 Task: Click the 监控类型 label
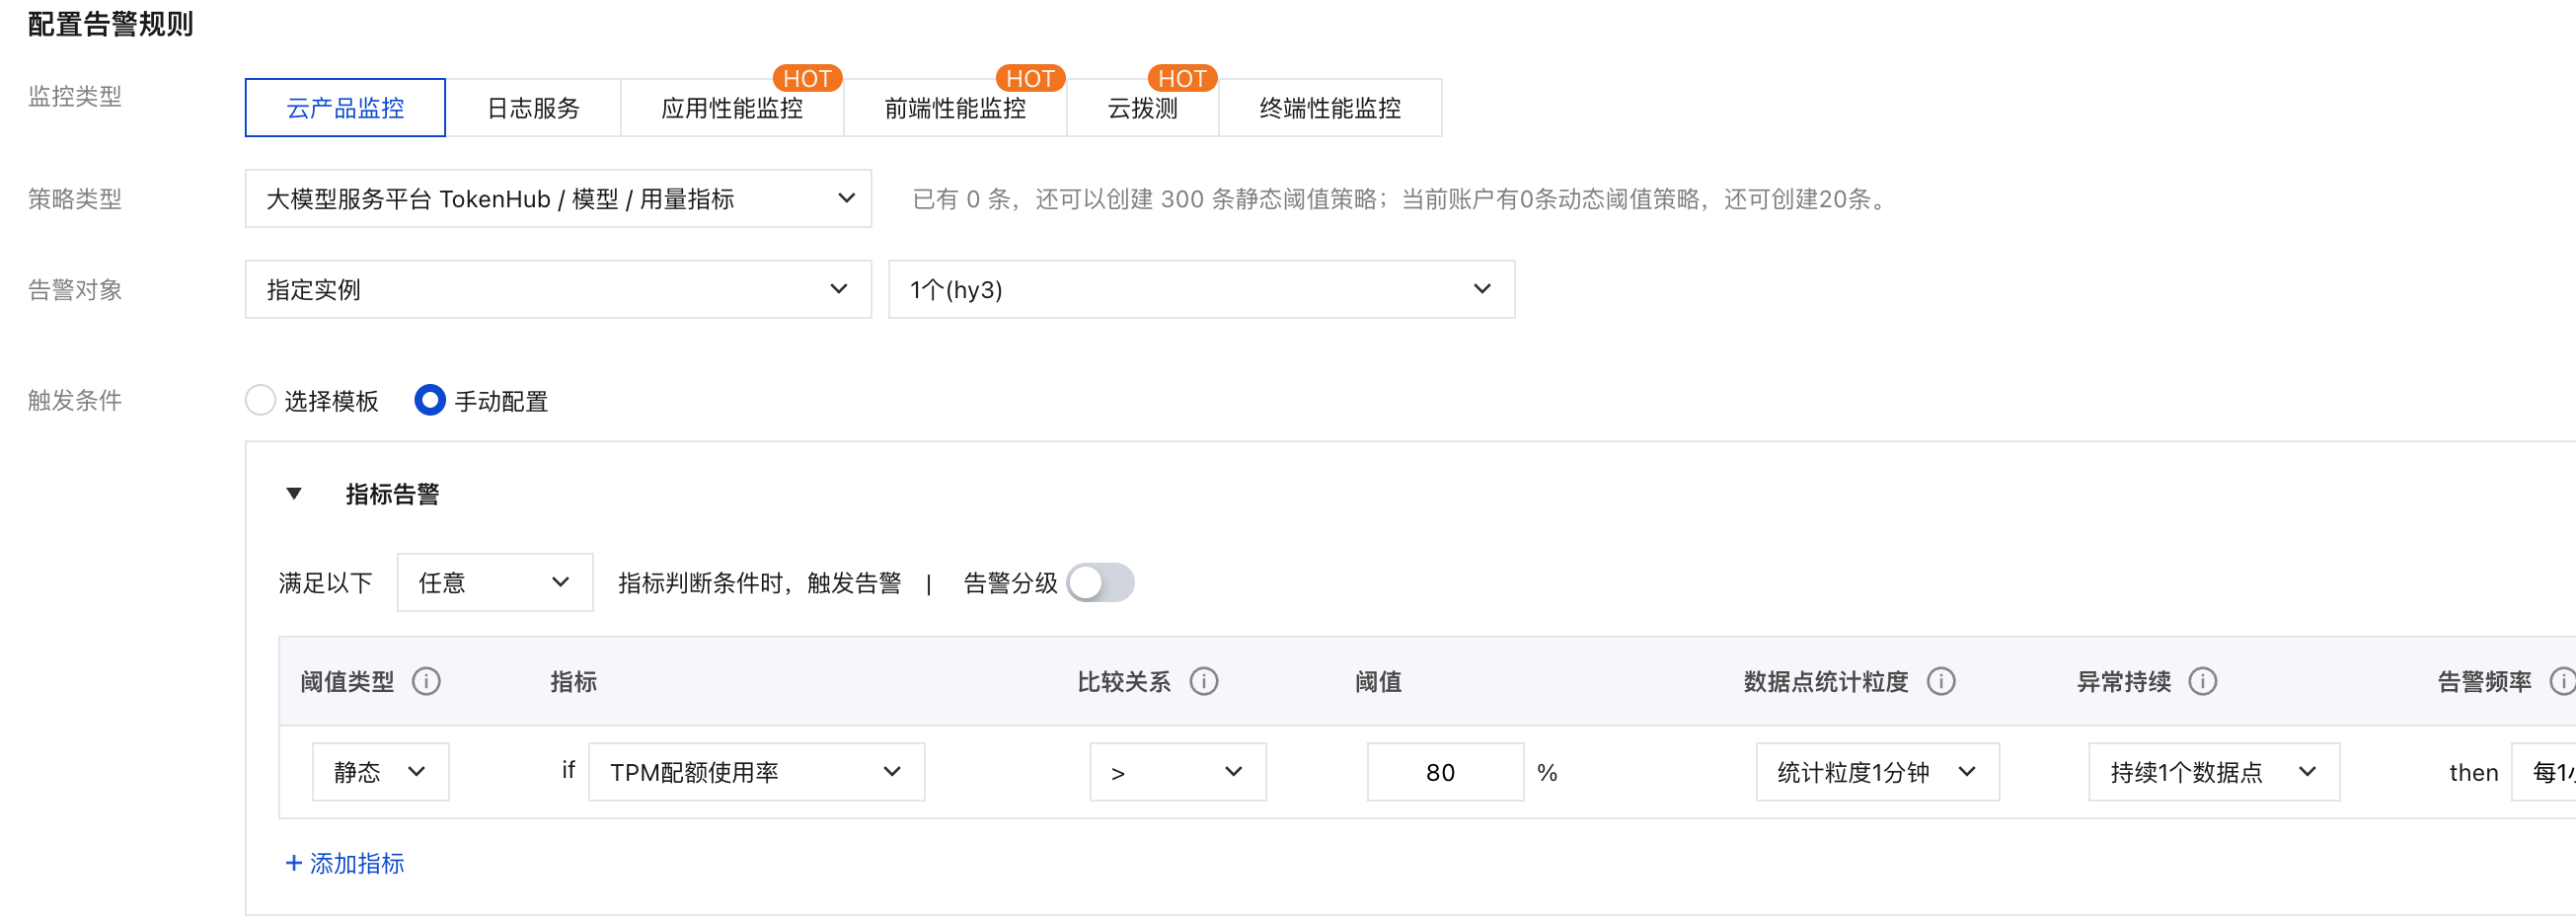(75, 96)
